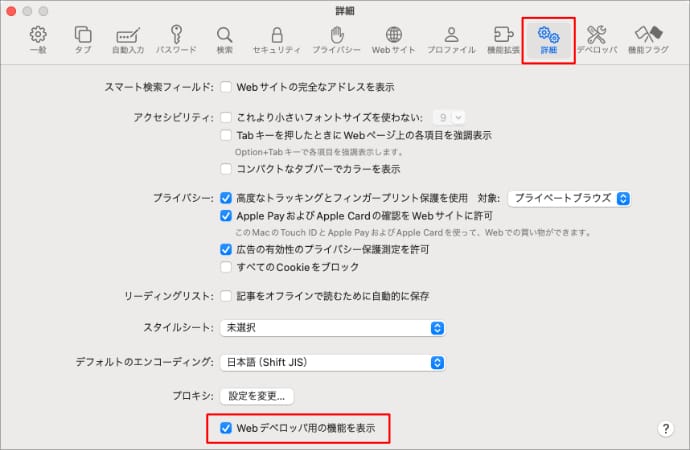
Task: Click the パスワード key icon
Action: pyautogui.click(x=176, y=38)
